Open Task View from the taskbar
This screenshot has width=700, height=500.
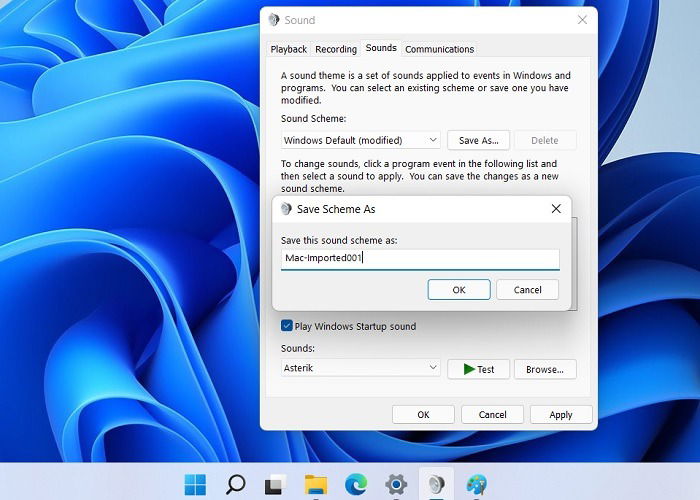(x=275, y=484)
